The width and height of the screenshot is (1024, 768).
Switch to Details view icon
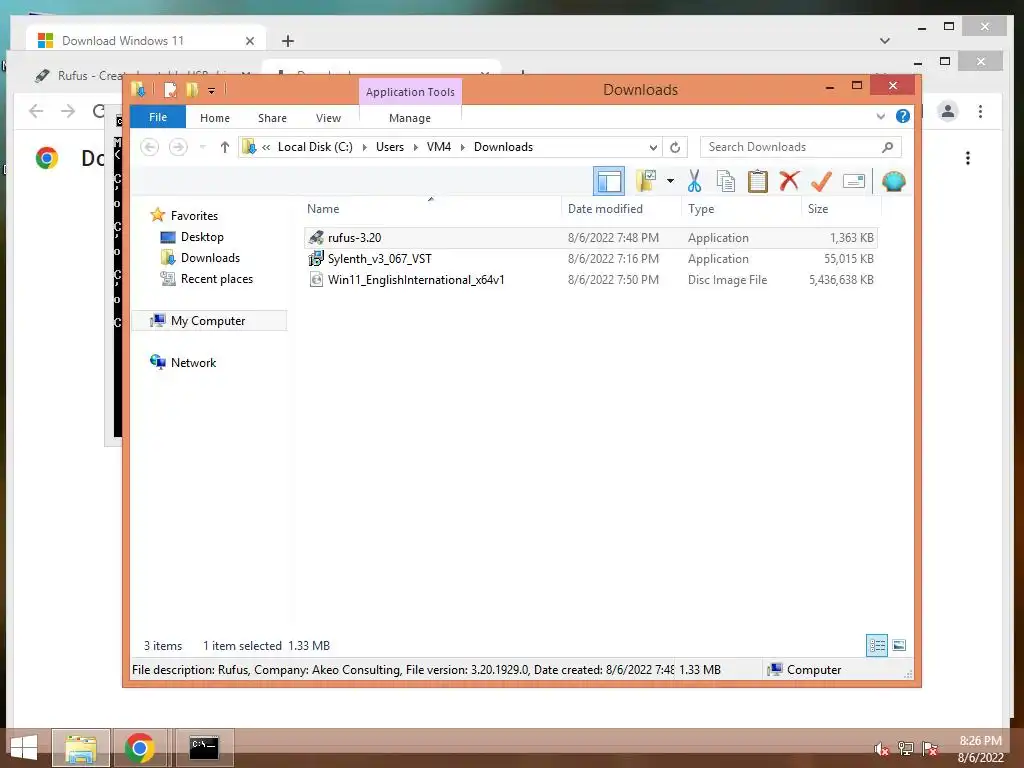pyautogui.click(x=876, y=646)
